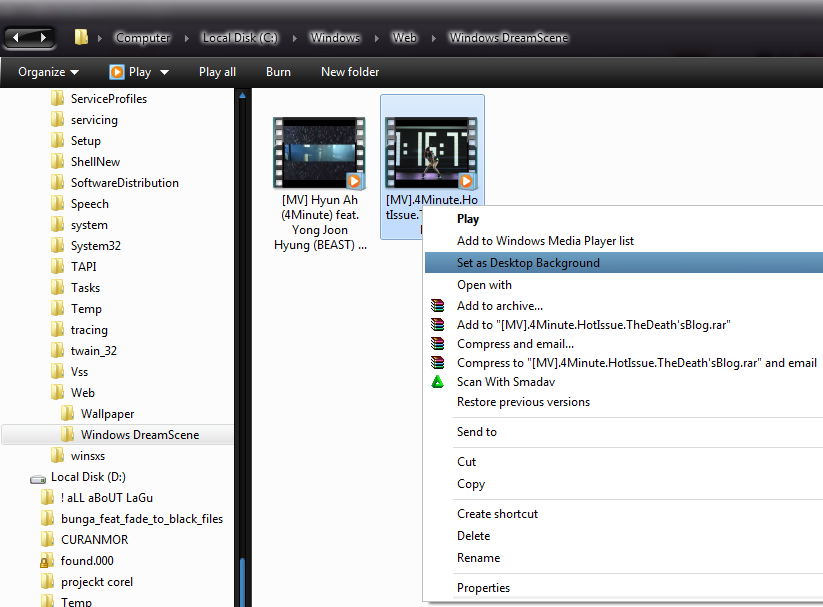Click the Play all toolbar button

pos(217,72)
